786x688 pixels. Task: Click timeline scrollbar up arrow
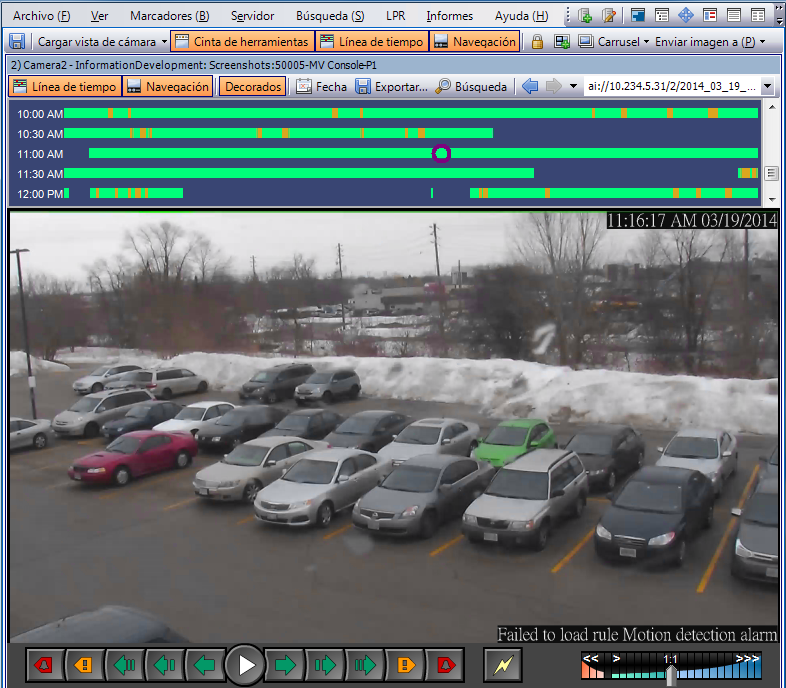(771, 107)
